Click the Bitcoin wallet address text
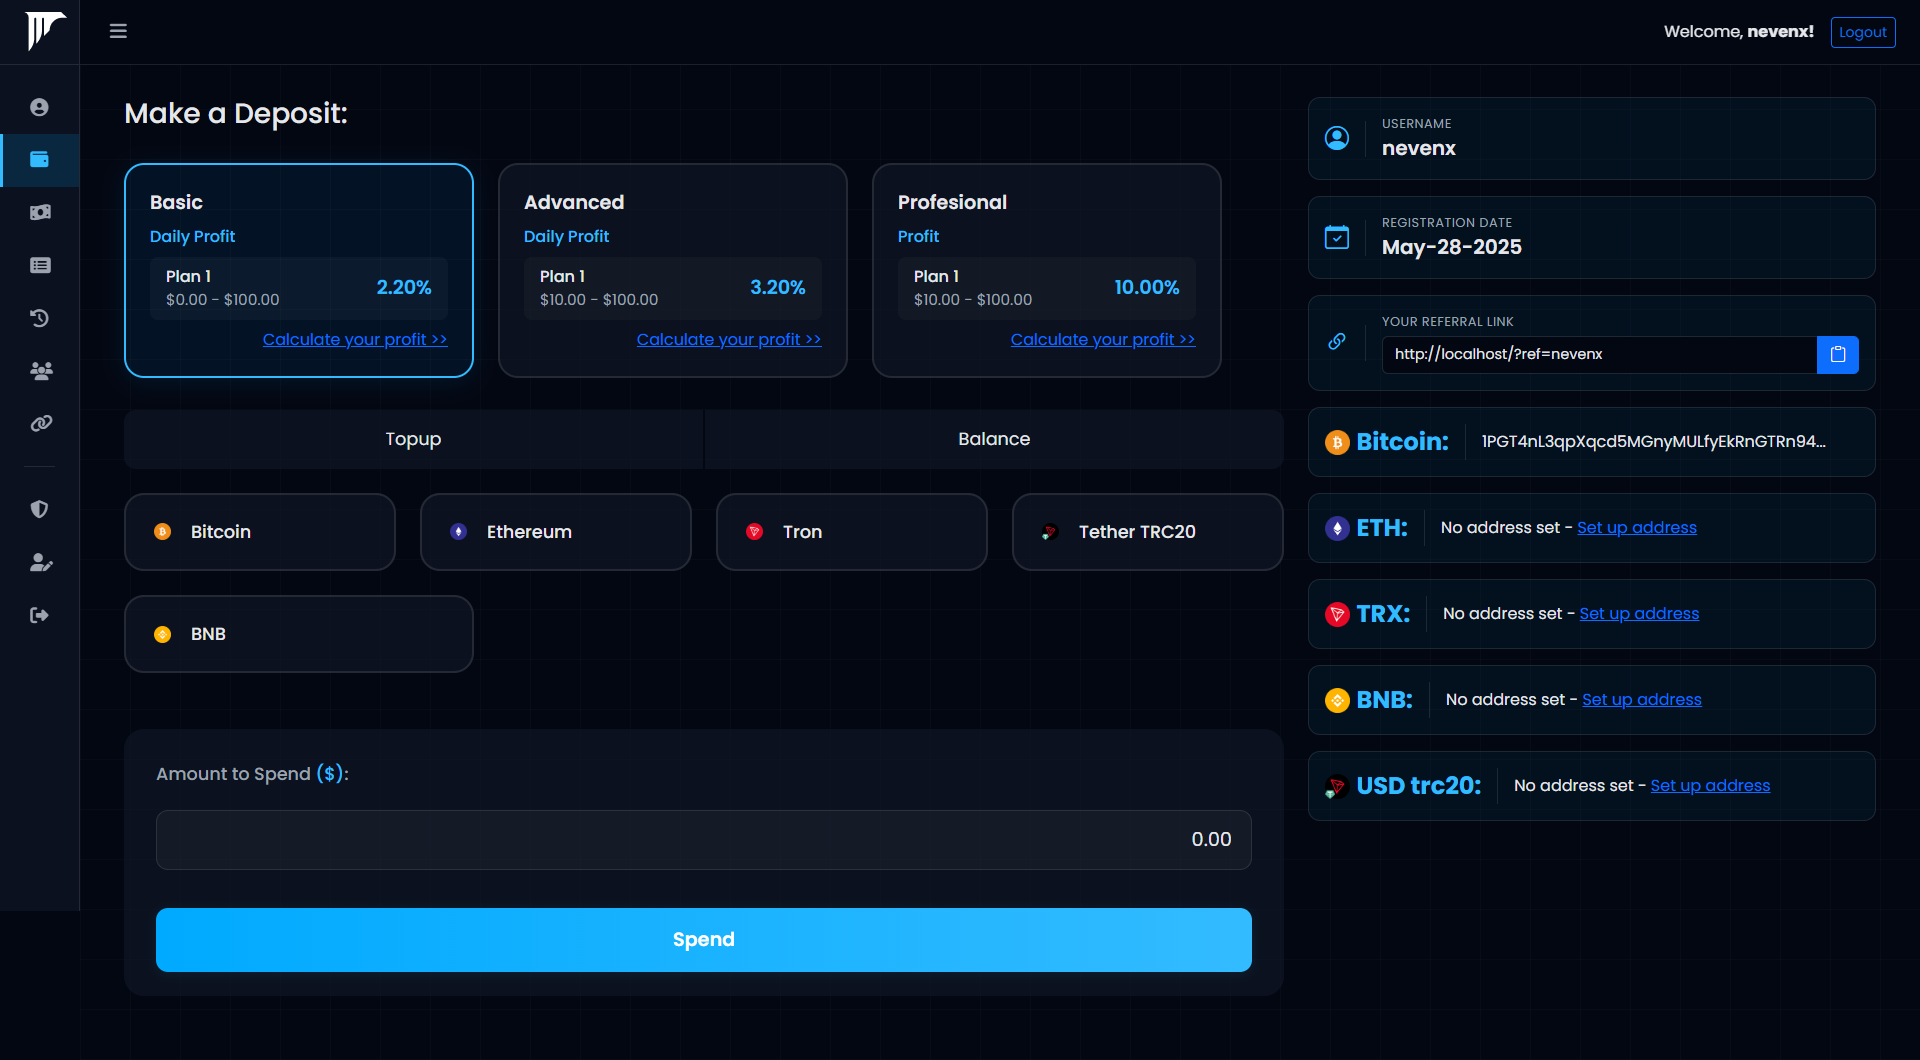Image resolution: width=1920 pixels, height=1060 pixels. [x=1654, y=442]
